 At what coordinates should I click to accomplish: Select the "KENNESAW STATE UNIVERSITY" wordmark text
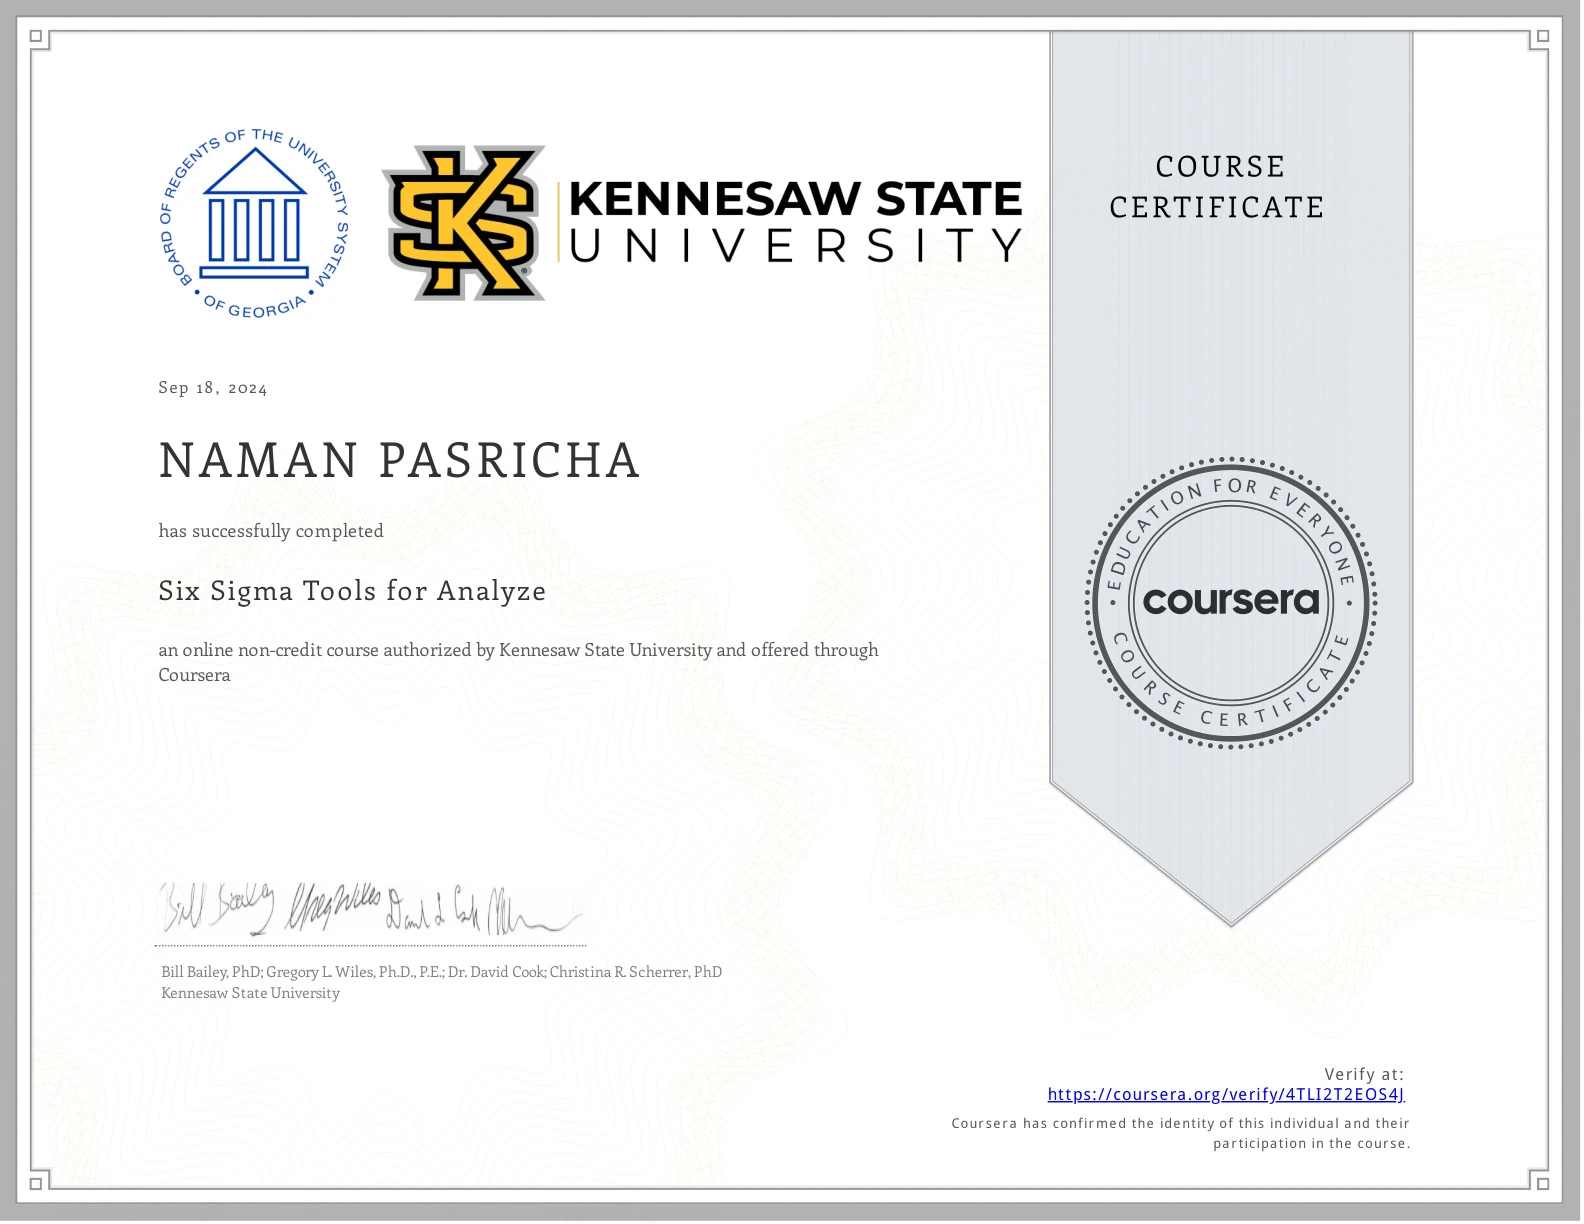tap(795, 221)
